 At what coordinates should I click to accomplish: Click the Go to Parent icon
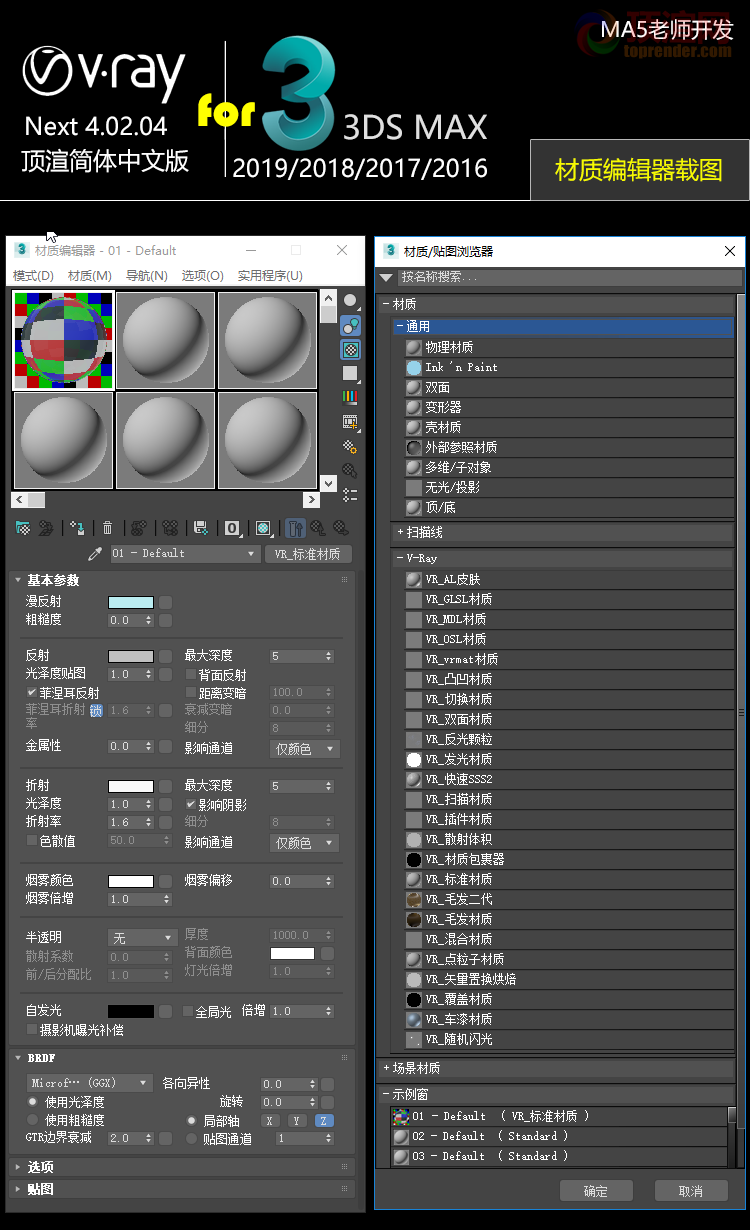tap(317, 527)
